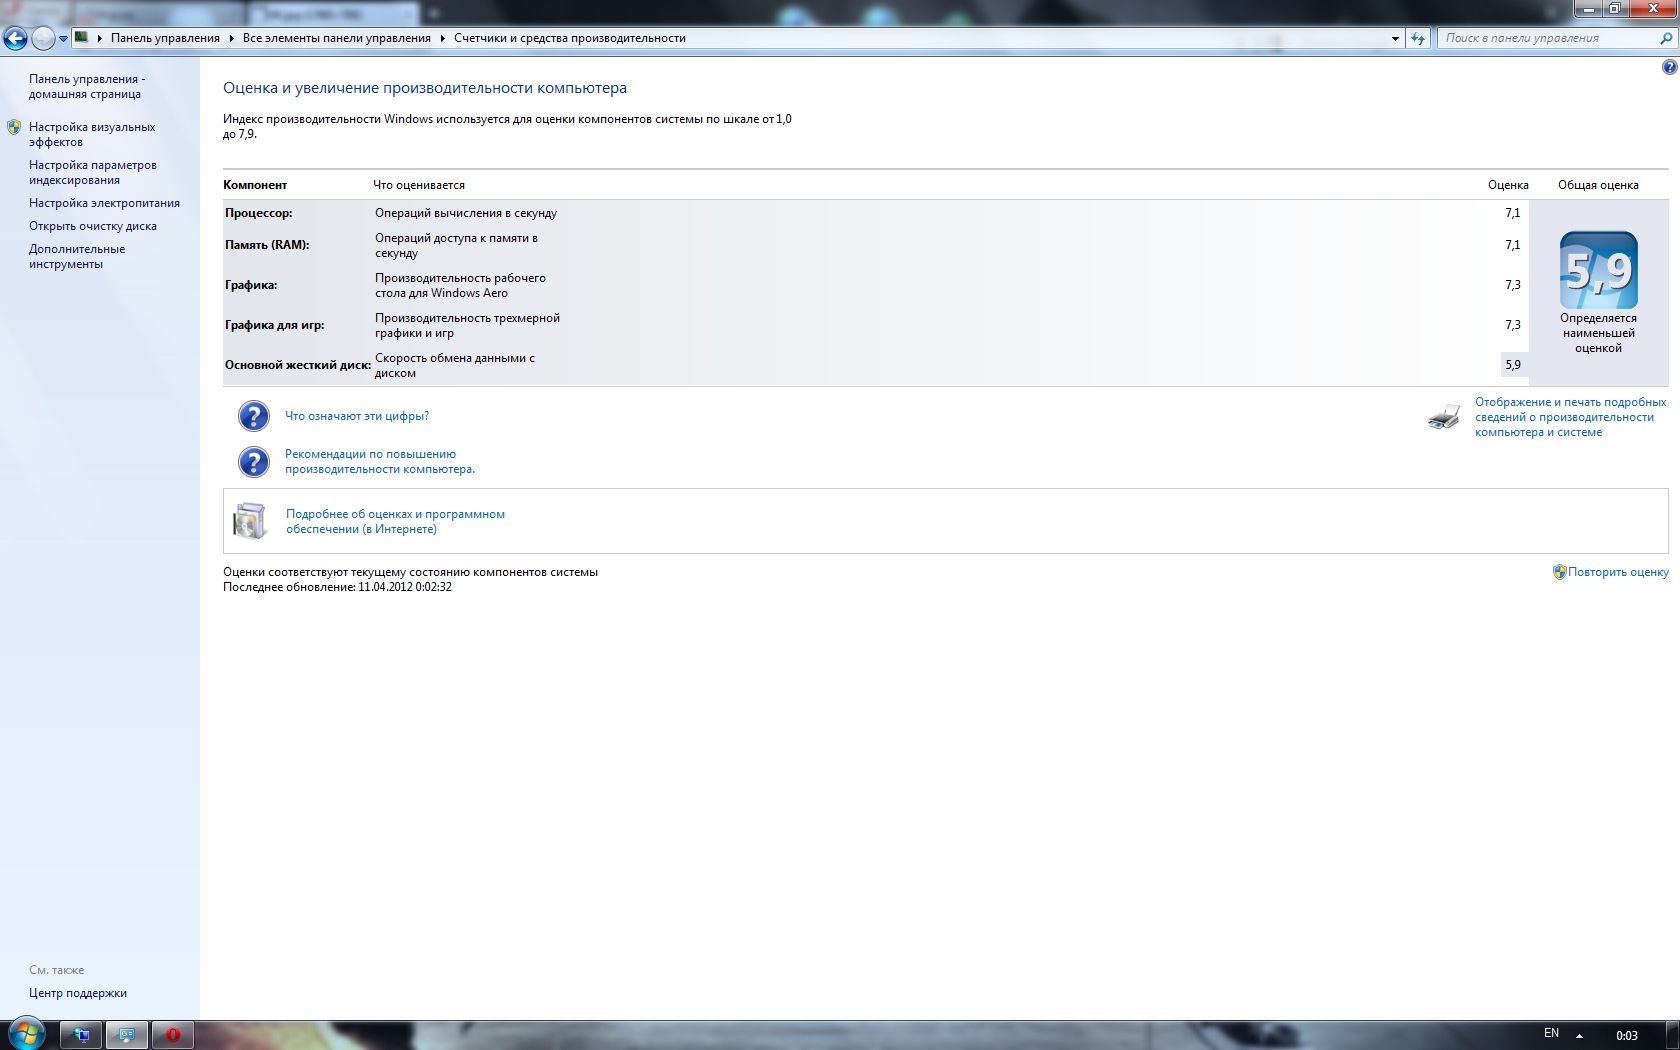Switch to the Control Panel taskbar button
The height and width of the screenshot is (1050, 1680).
127,1035
